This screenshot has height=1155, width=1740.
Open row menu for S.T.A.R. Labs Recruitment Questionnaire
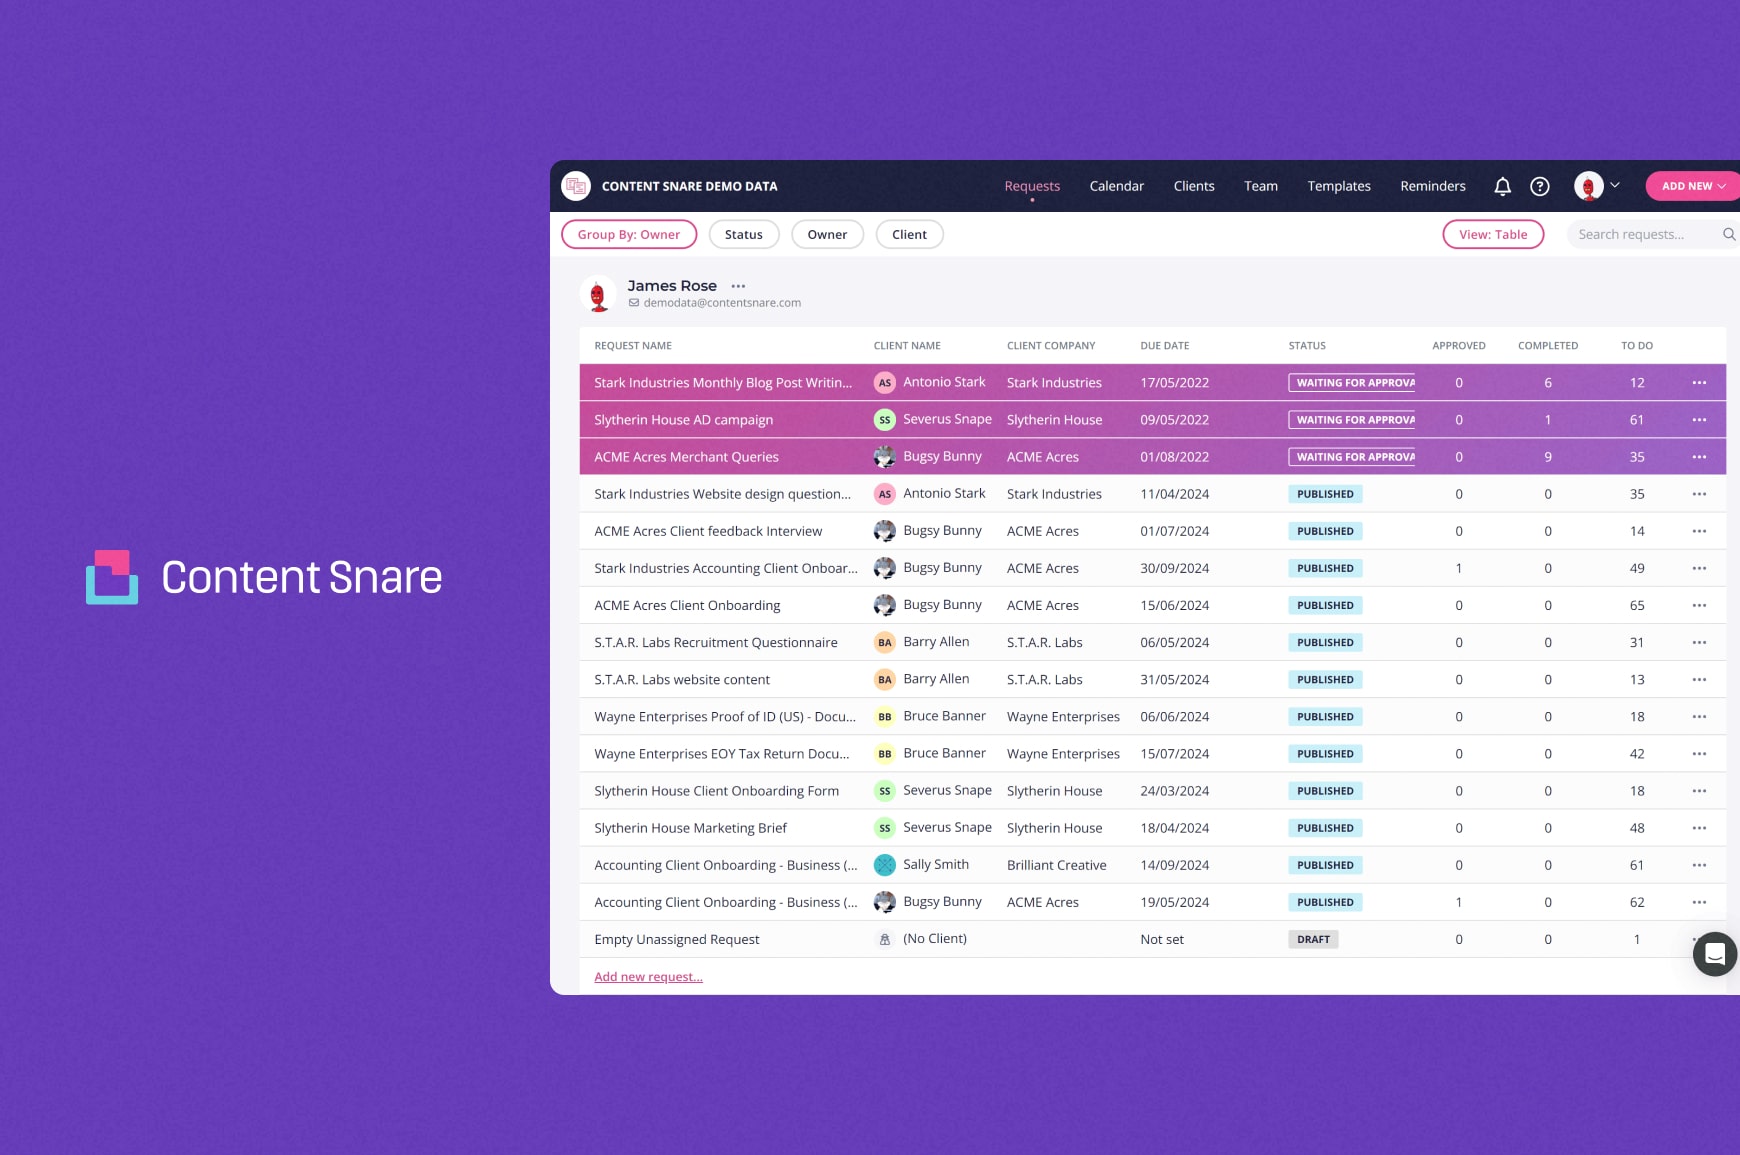[x=1699, y=642]
